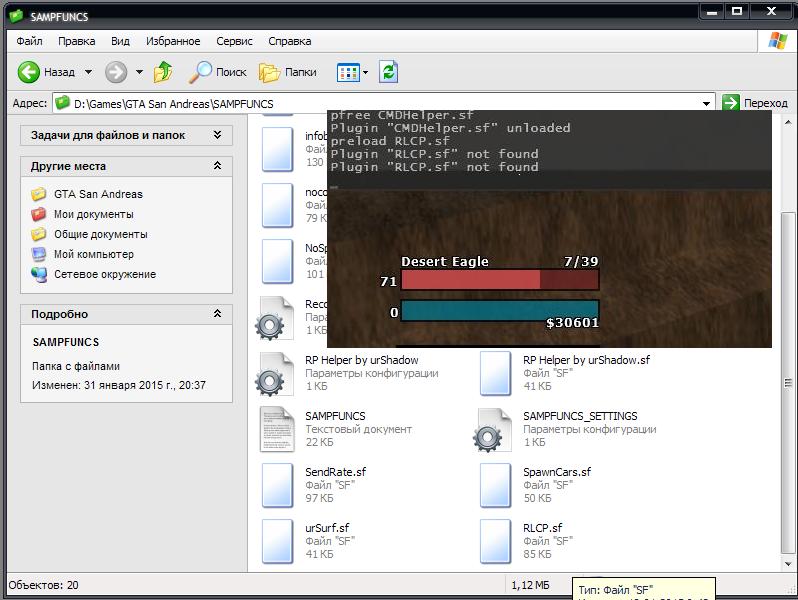This screenshot has height=600, width=798.
Task: Select the RLCP.sf file icon
Action: [x=495, y=541]
